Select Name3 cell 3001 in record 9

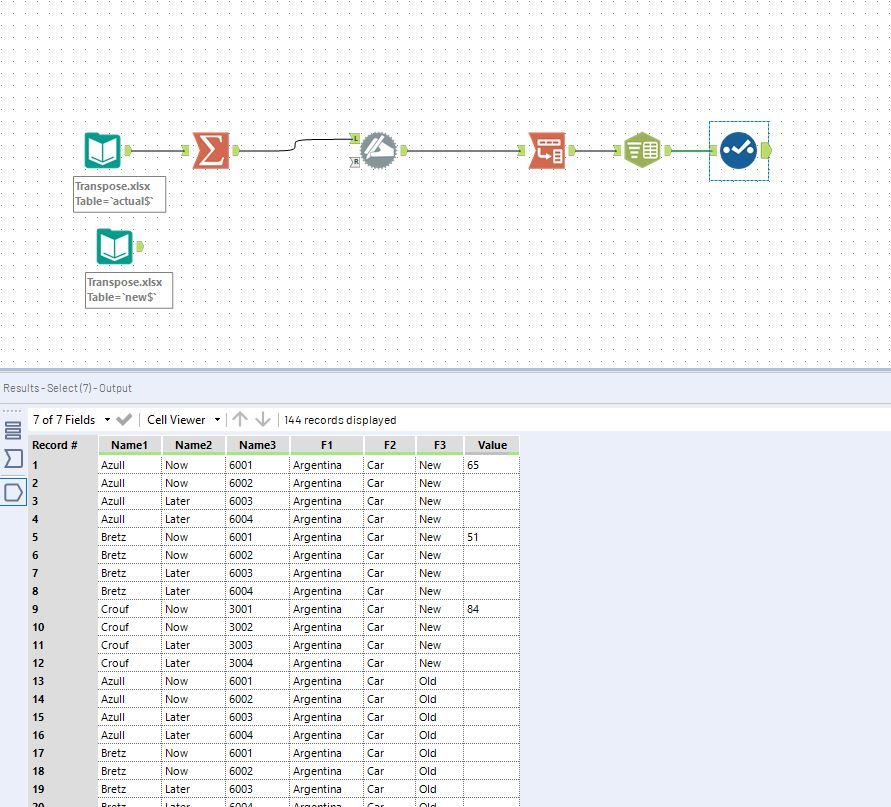pos(257,609)
